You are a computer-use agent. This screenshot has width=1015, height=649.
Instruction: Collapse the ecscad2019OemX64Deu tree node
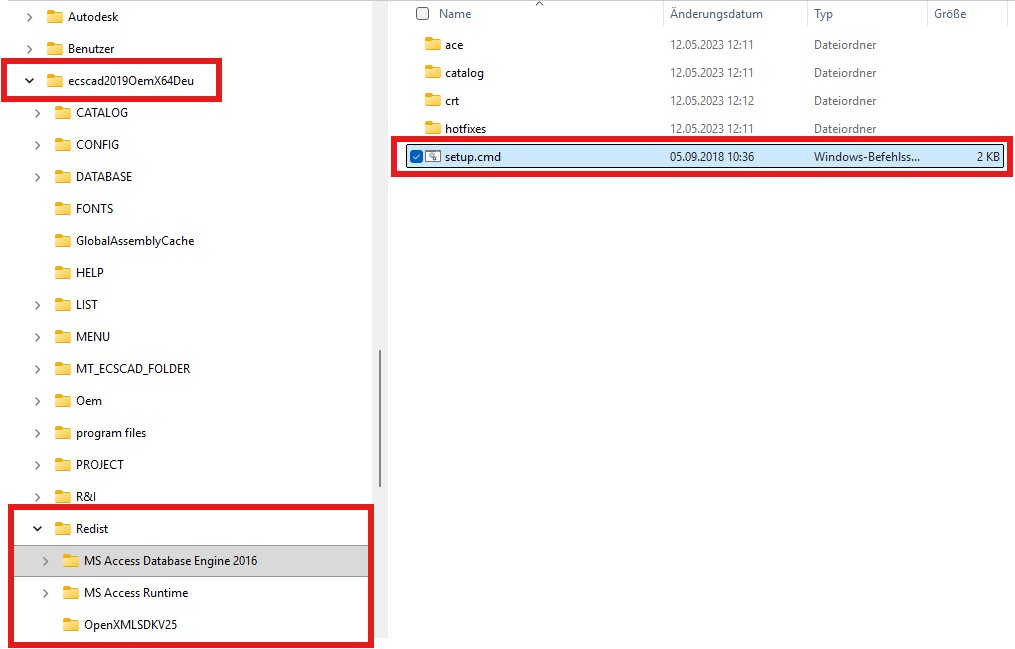click(x=29, y=81)
